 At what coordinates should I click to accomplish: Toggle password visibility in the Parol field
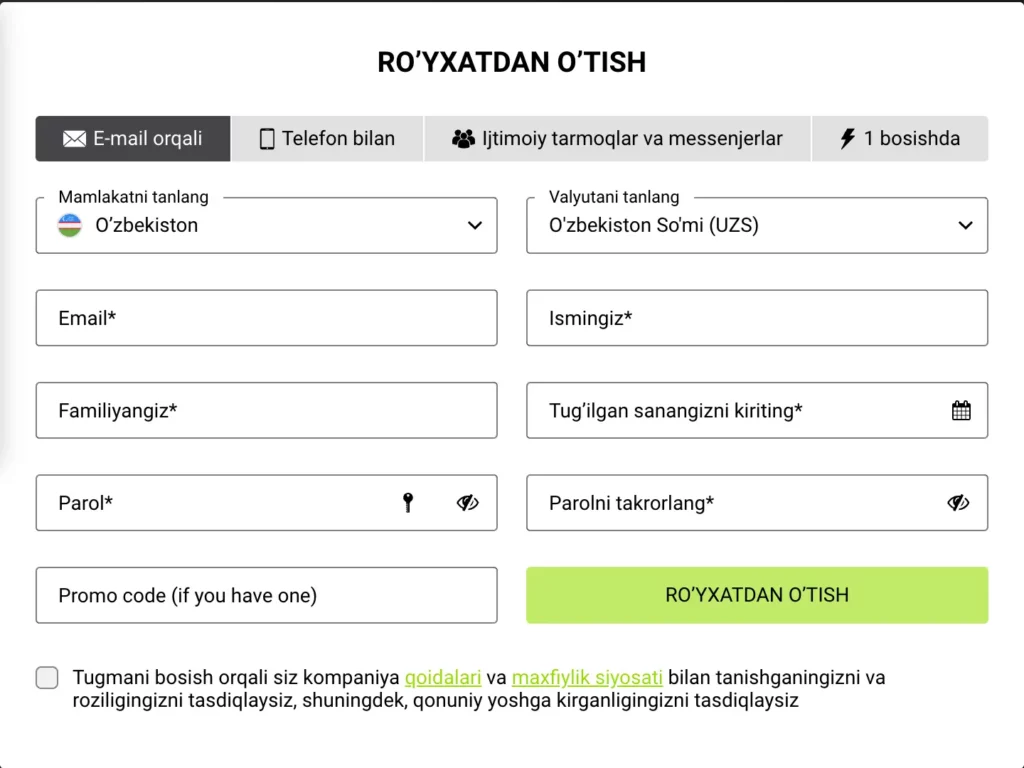point(467,503)
